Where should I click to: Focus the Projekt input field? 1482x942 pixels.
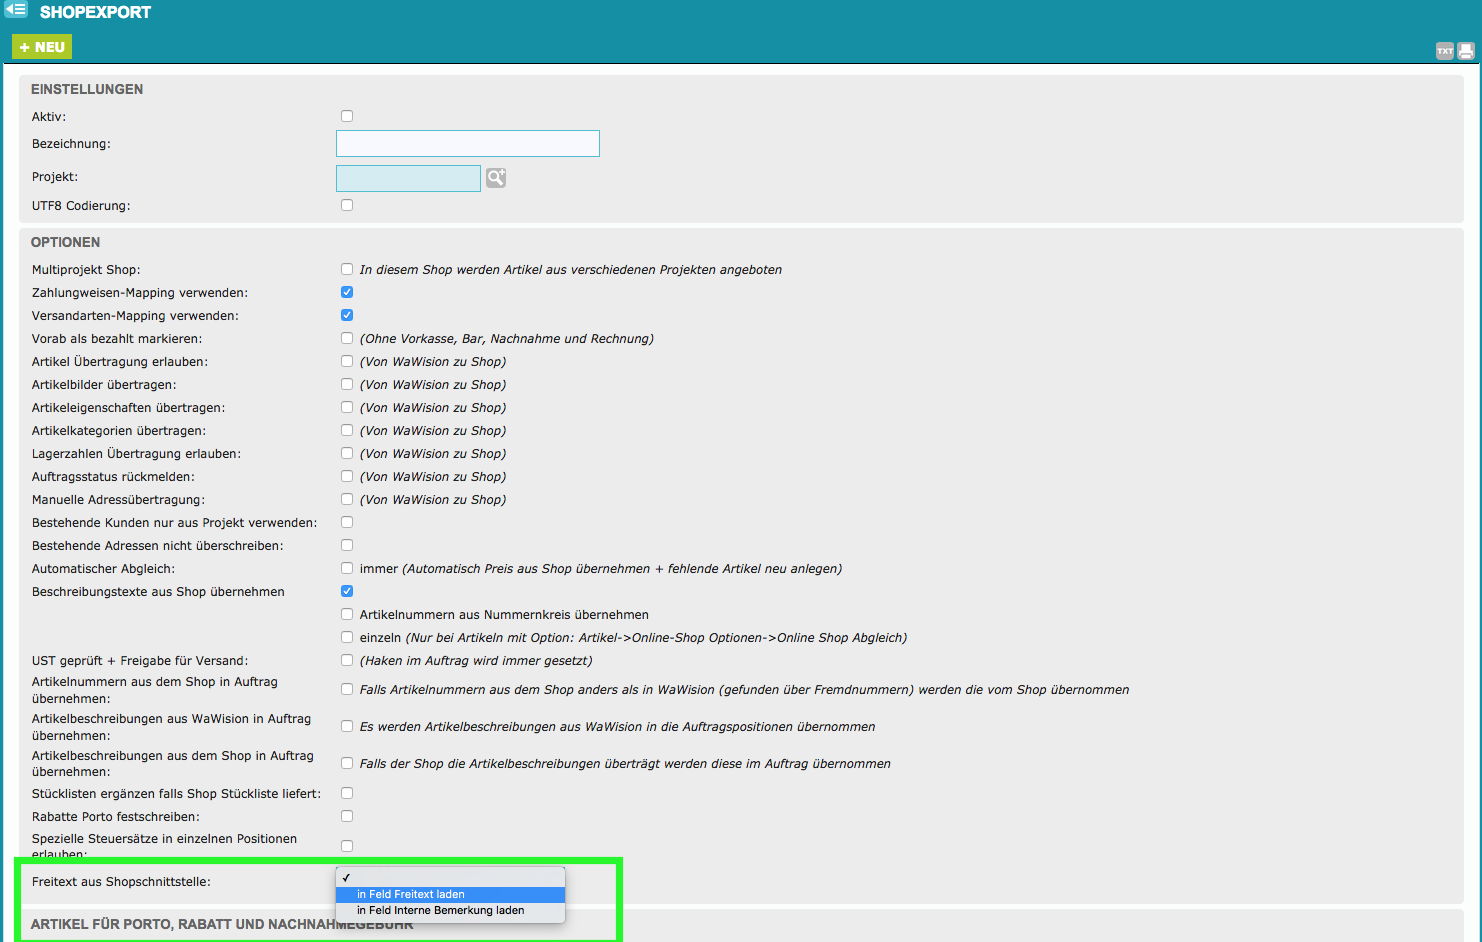pyautogui.click(x=408, y=178)
